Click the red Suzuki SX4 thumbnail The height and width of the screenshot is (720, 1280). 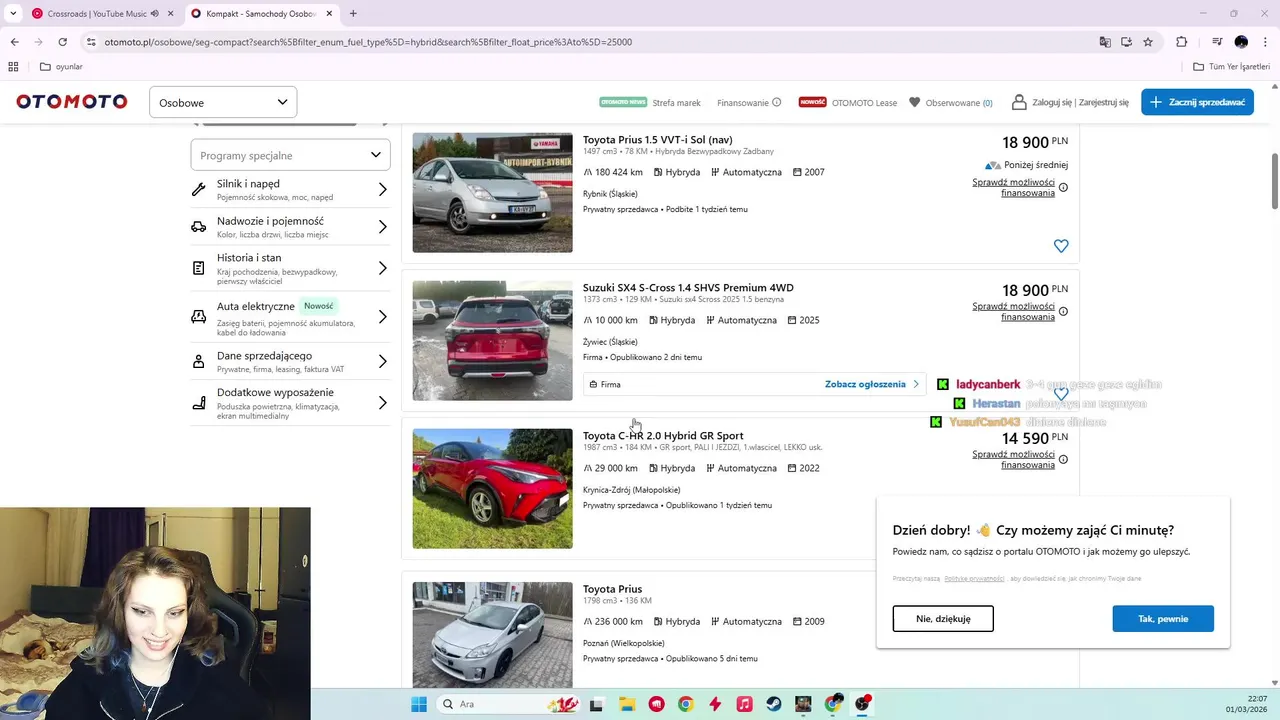tap(492, 341)
